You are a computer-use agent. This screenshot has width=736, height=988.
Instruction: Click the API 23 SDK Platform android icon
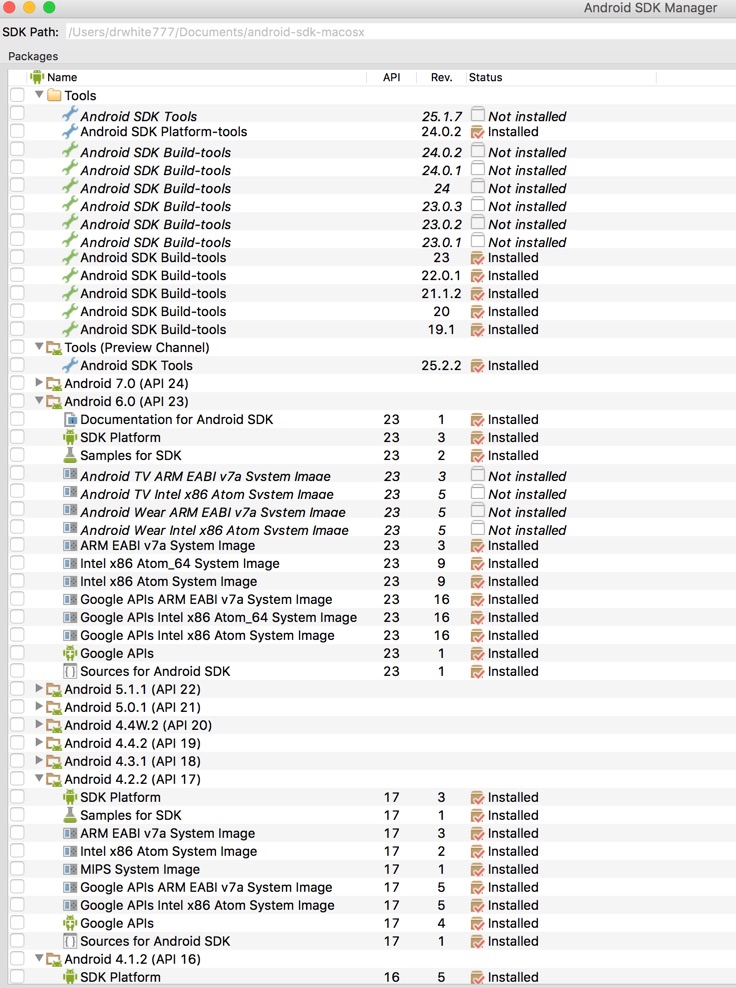(x=70, y=437)
